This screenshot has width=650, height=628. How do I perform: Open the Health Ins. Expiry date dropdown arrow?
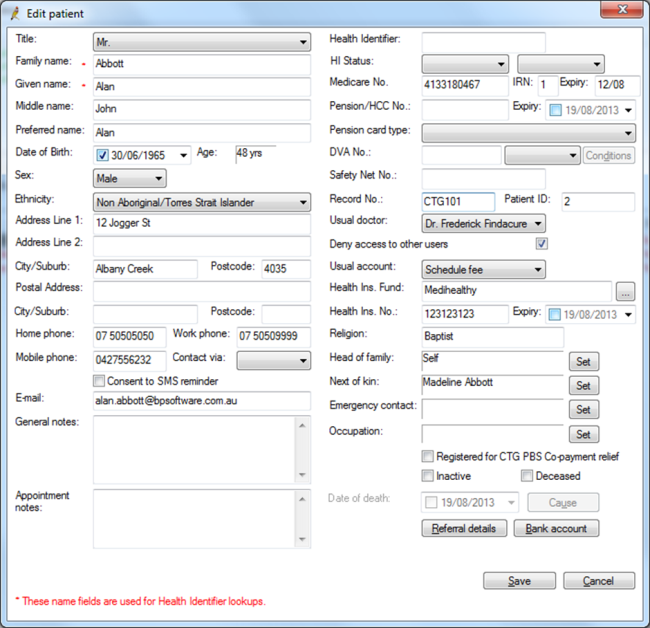pos(628,315)
